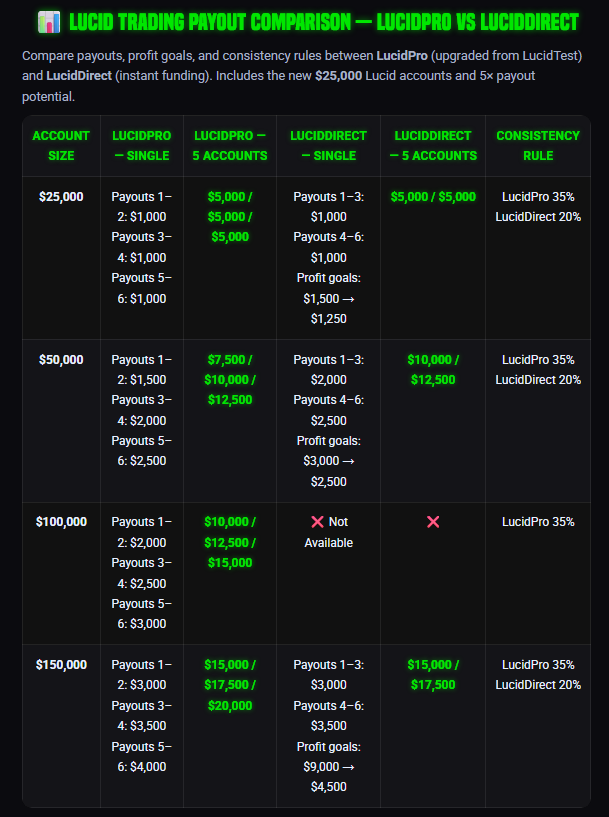Click the page title Lucid Trading Payout Comparison
This screenshot has height=817, width=609.
[324, 22]
